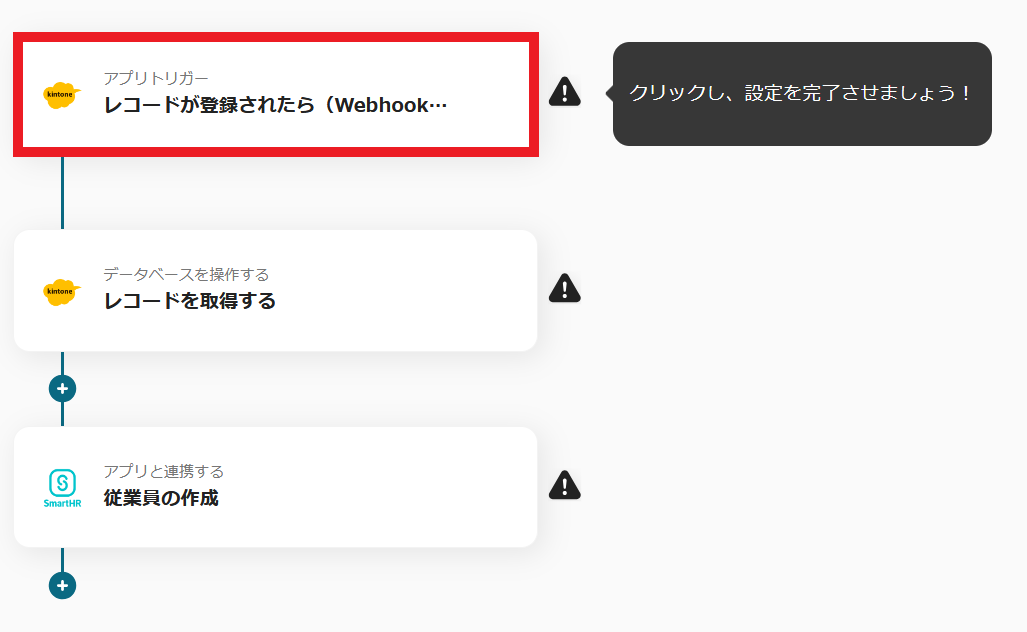Viewport: 1027px width, 632px height.
Task: Click the warning icon next to 従業員の作成
Action: tap(565, 485)
